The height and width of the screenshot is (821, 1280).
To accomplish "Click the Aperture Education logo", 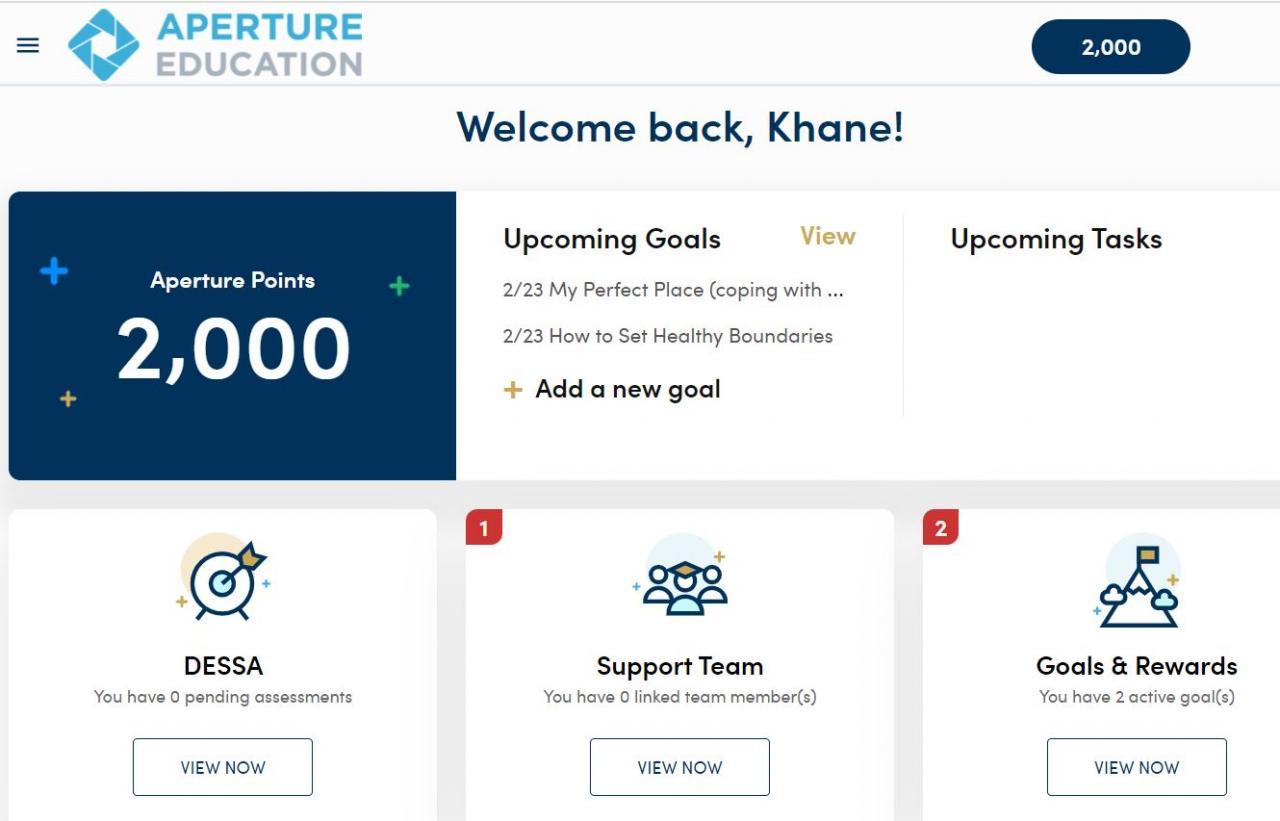I will tap(215, 45).
